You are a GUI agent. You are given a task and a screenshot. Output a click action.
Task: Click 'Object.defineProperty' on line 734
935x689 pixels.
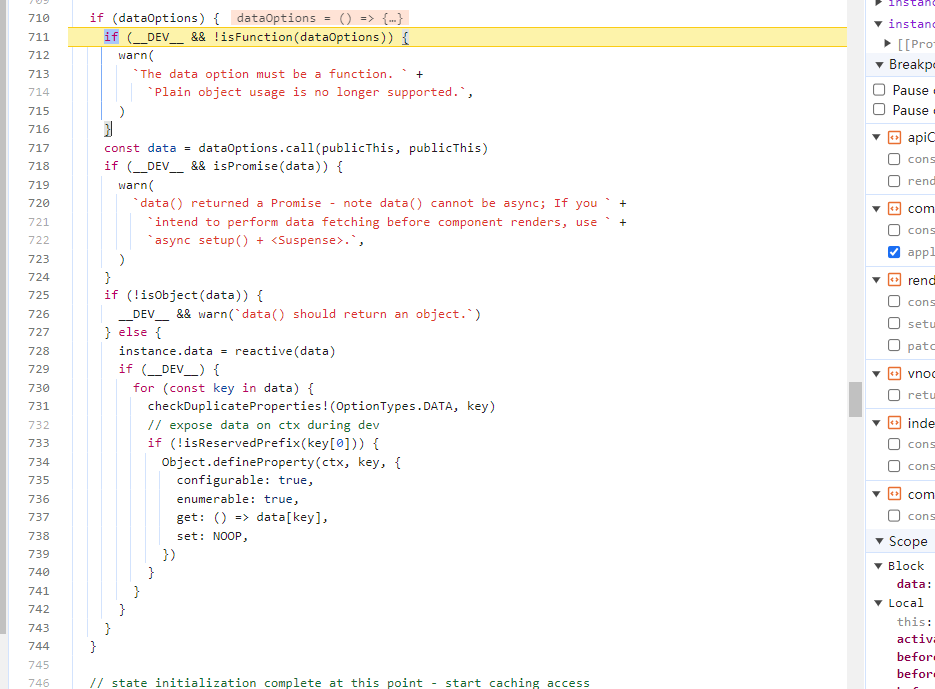238,462
